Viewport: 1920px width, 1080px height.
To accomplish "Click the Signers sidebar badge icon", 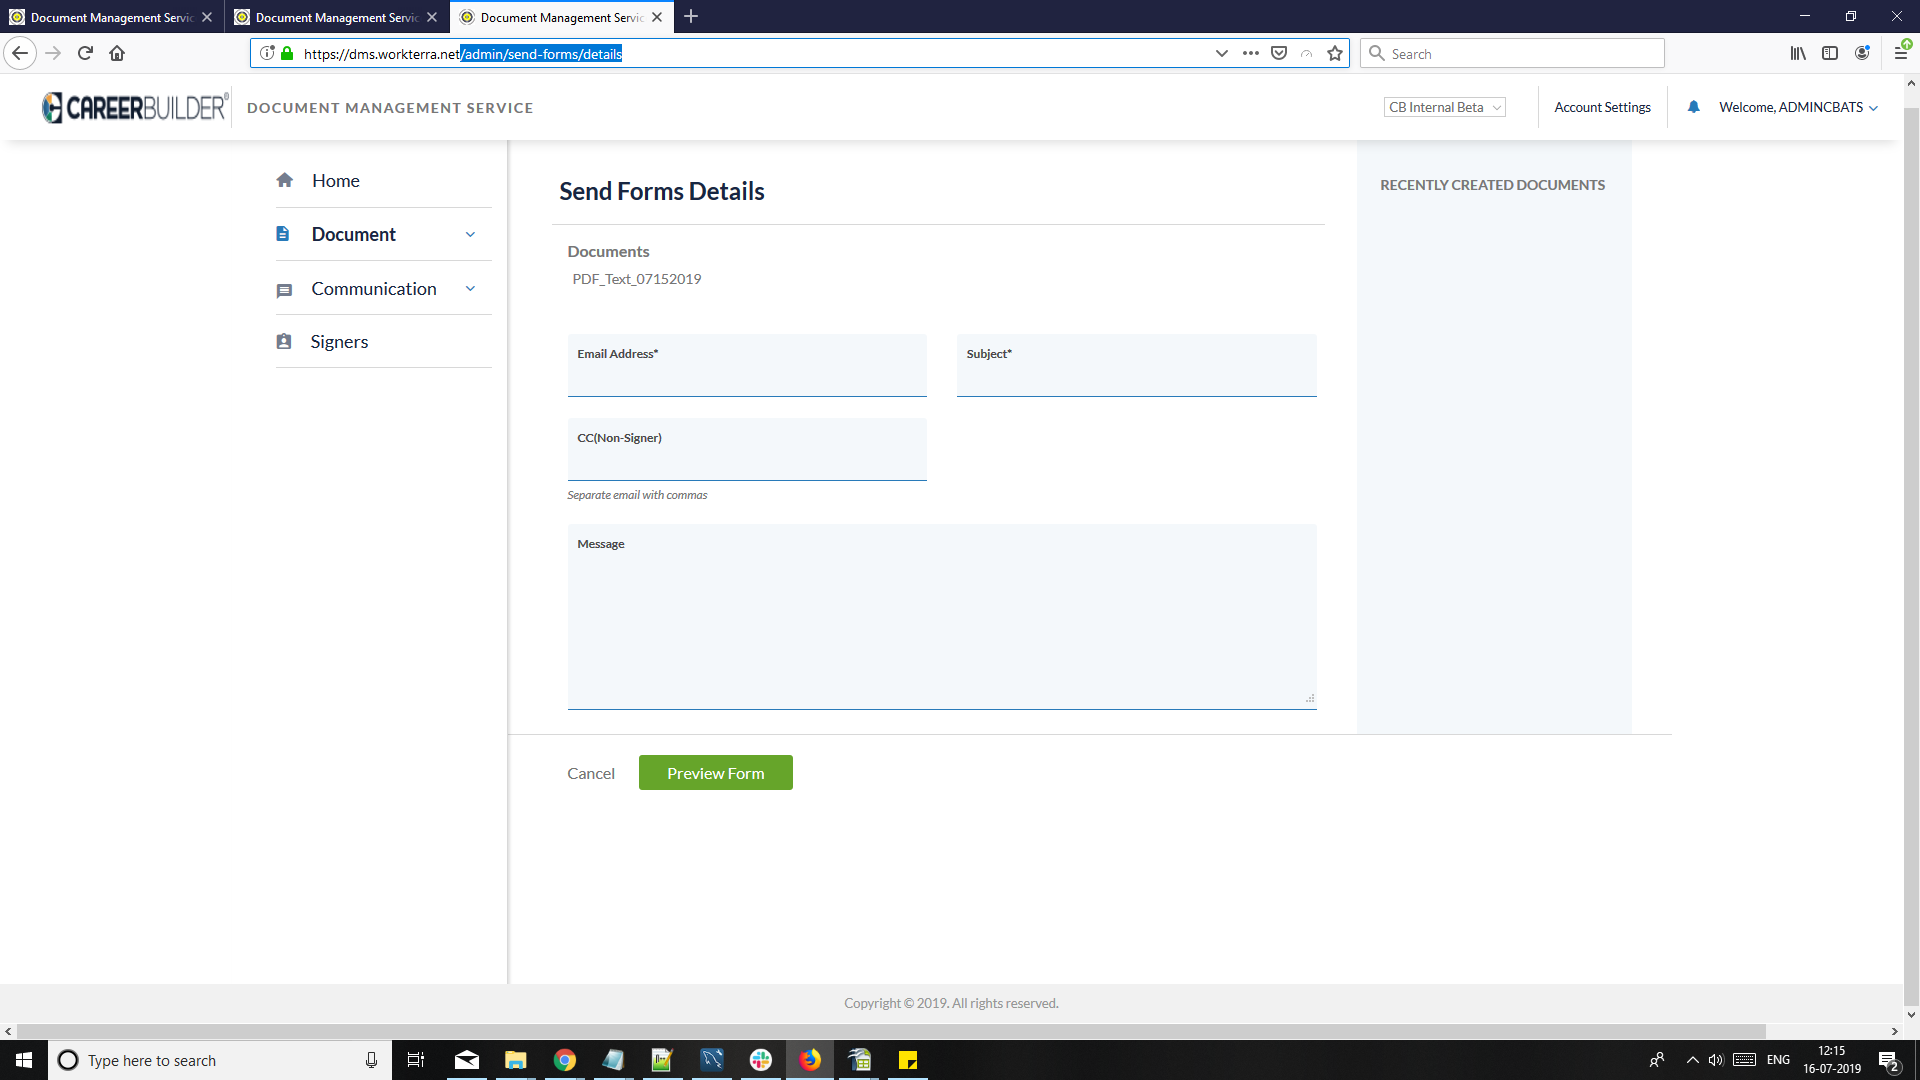I will (284, 342).
